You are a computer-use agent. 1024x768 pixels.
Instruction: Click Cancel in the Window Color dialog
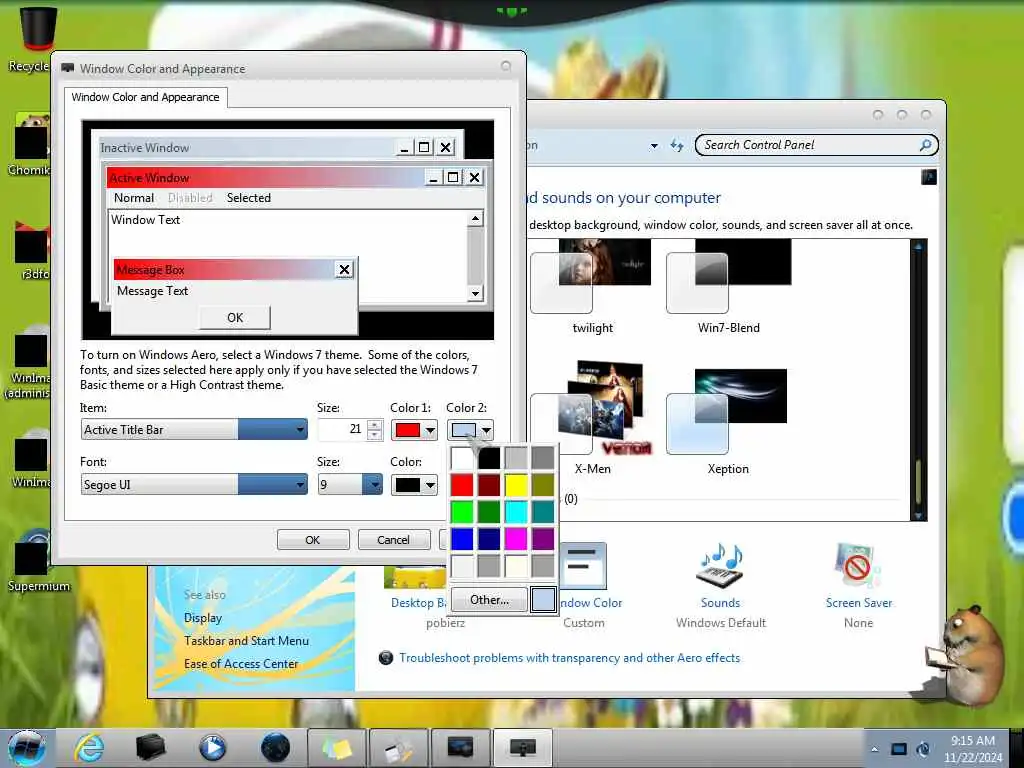393,540
